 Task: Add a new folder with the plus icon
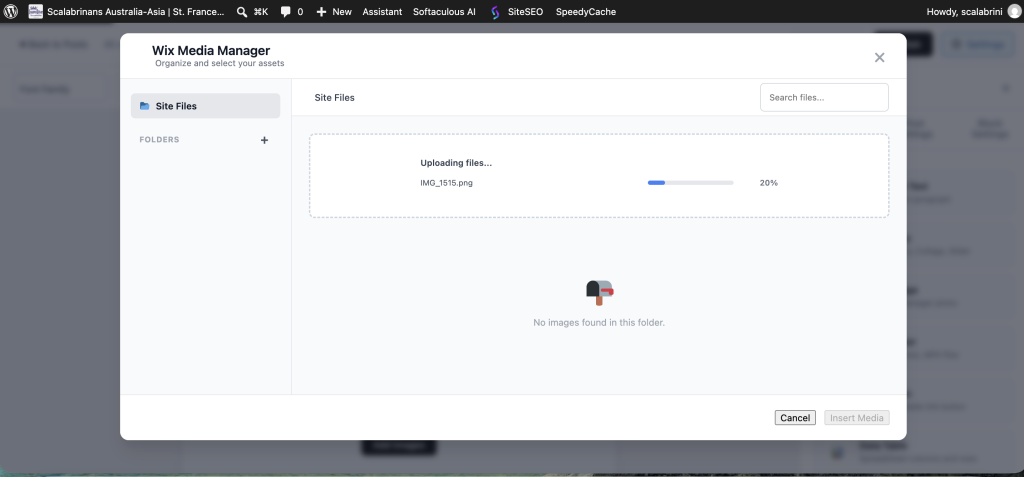click(x=264, y=140)
